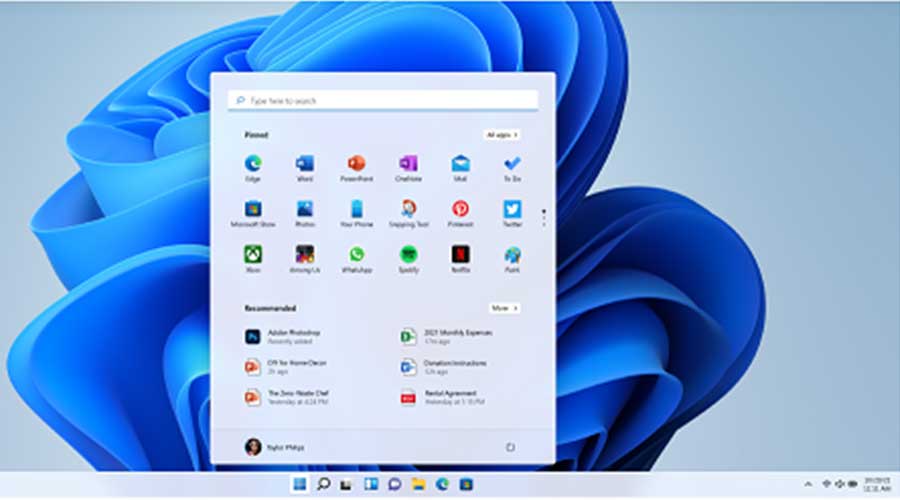Screen dimensions: 900x500
Task: Open Search from the taskbar
Action: (324, 484)
